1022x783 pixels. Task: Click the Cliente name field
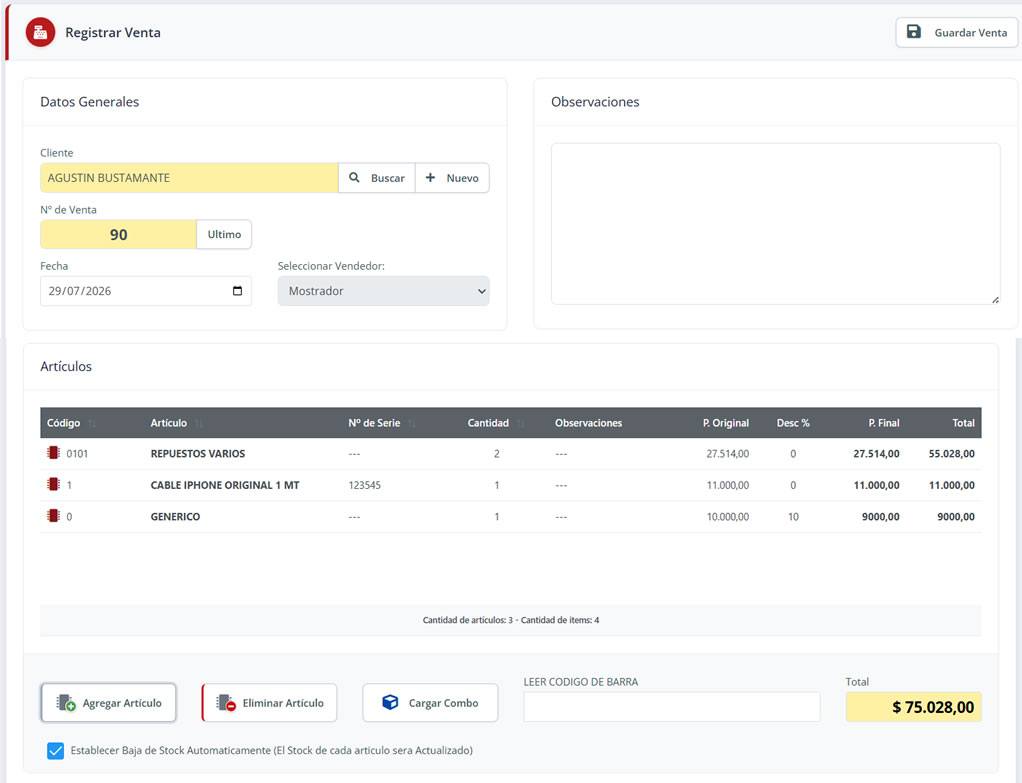point(189,178)
